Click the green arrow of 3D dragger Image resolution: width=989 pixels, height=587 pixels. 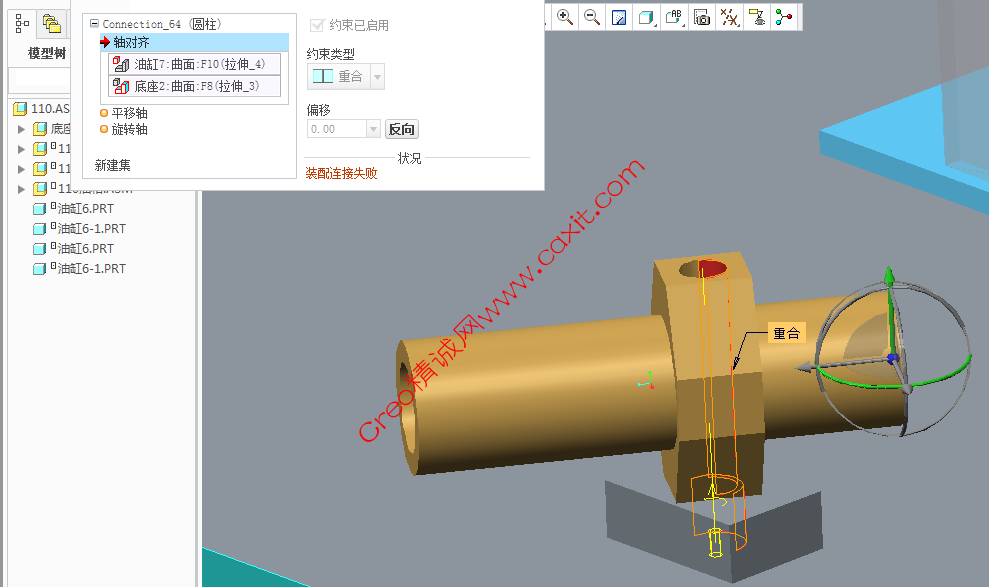pyautogui.click(x=889, y=277)
